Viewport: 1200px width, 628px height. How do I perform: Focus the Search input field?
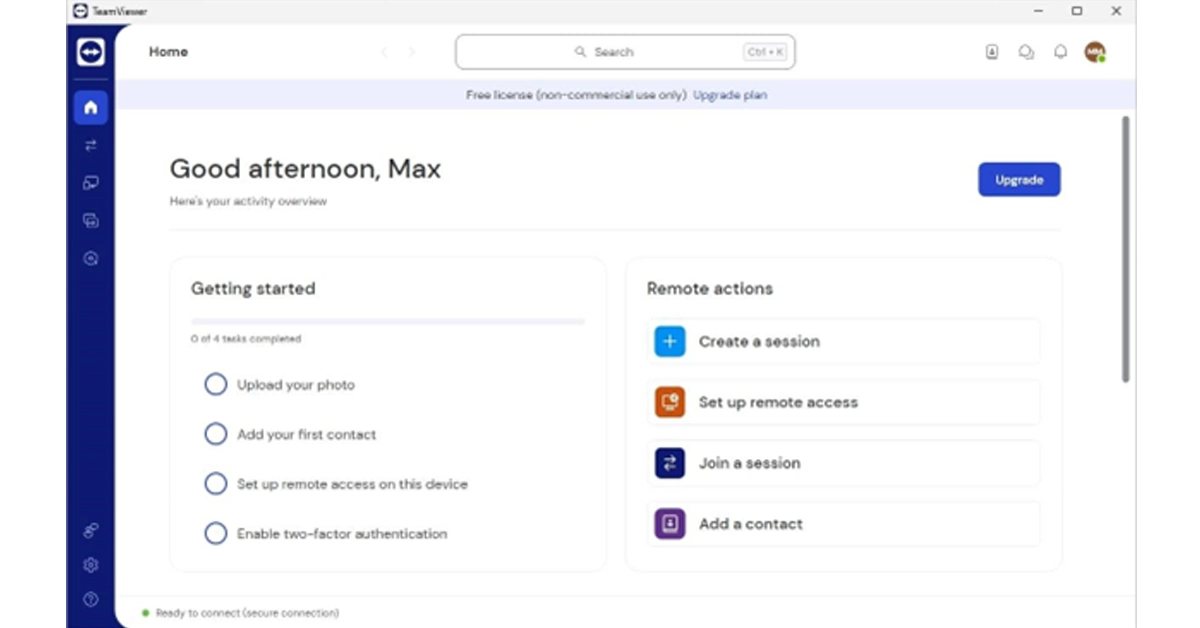(x=625, y=52)
